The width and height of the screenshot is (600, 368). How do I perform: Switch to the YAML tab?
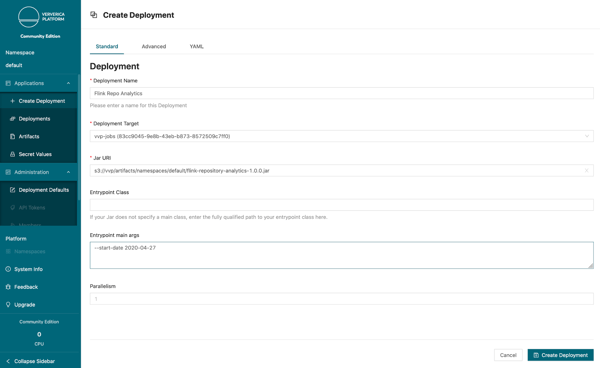click(197, 46)
